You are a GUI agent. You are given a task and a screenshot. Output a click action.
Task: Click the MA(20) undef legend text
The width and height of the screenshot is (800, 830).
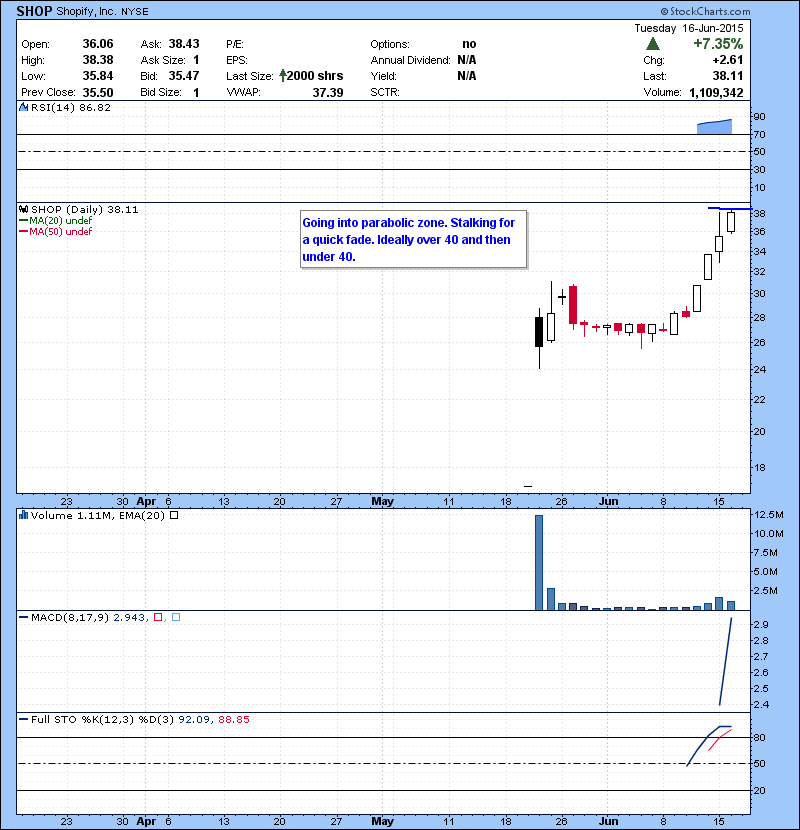(x=61, y=220)
